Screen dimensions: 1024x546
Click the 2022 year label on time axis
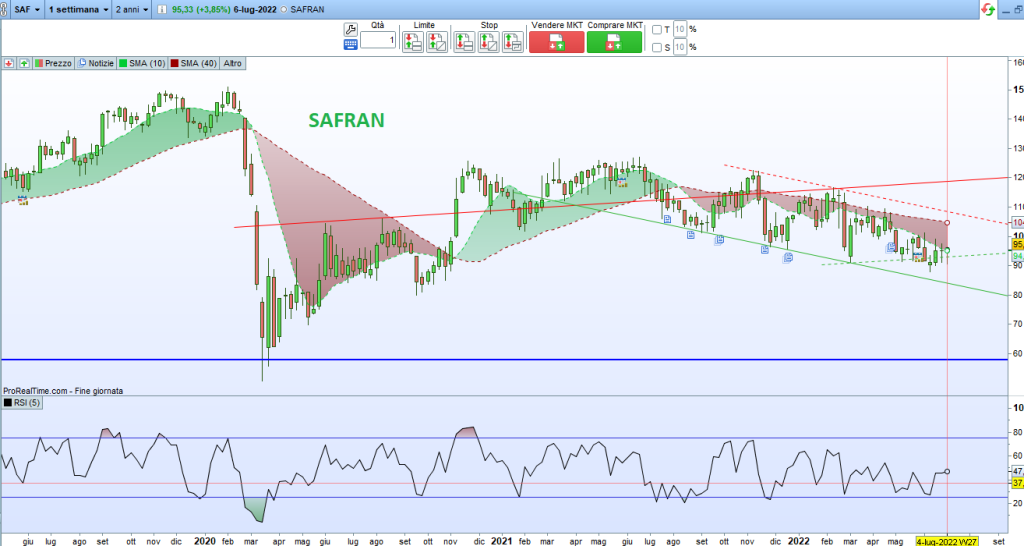(x=798, y=541)
